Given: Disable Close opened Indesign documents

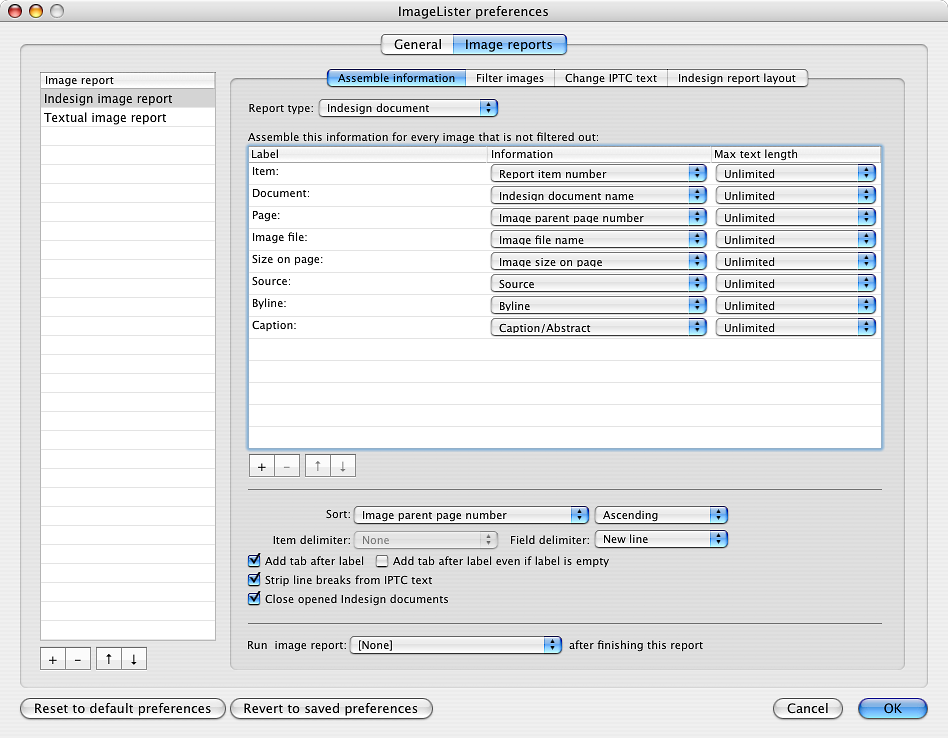Looking at the screenshot, I should tap(255, 598).
